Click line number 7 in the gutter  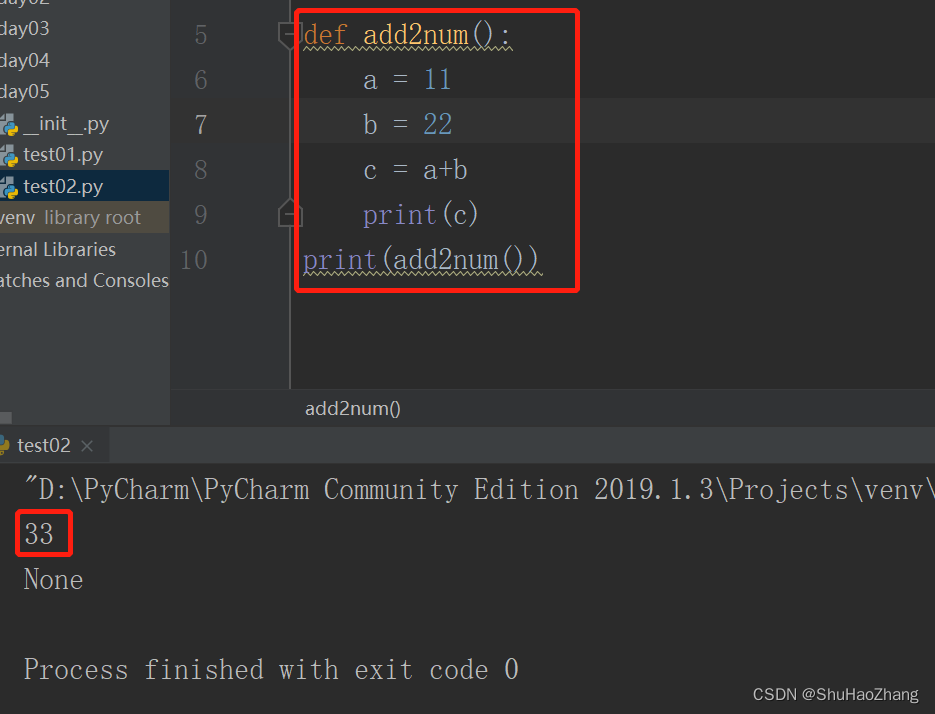(201, 125)
